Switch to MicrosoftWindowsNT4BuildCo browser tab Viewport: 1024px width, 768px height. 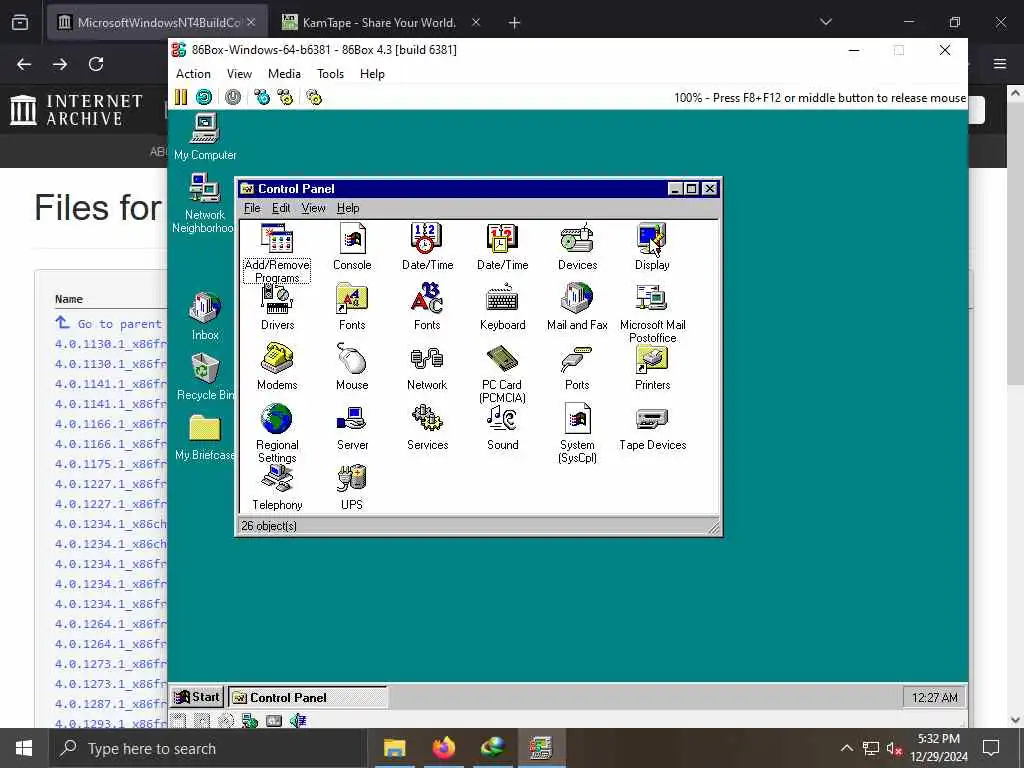point(157,22)
